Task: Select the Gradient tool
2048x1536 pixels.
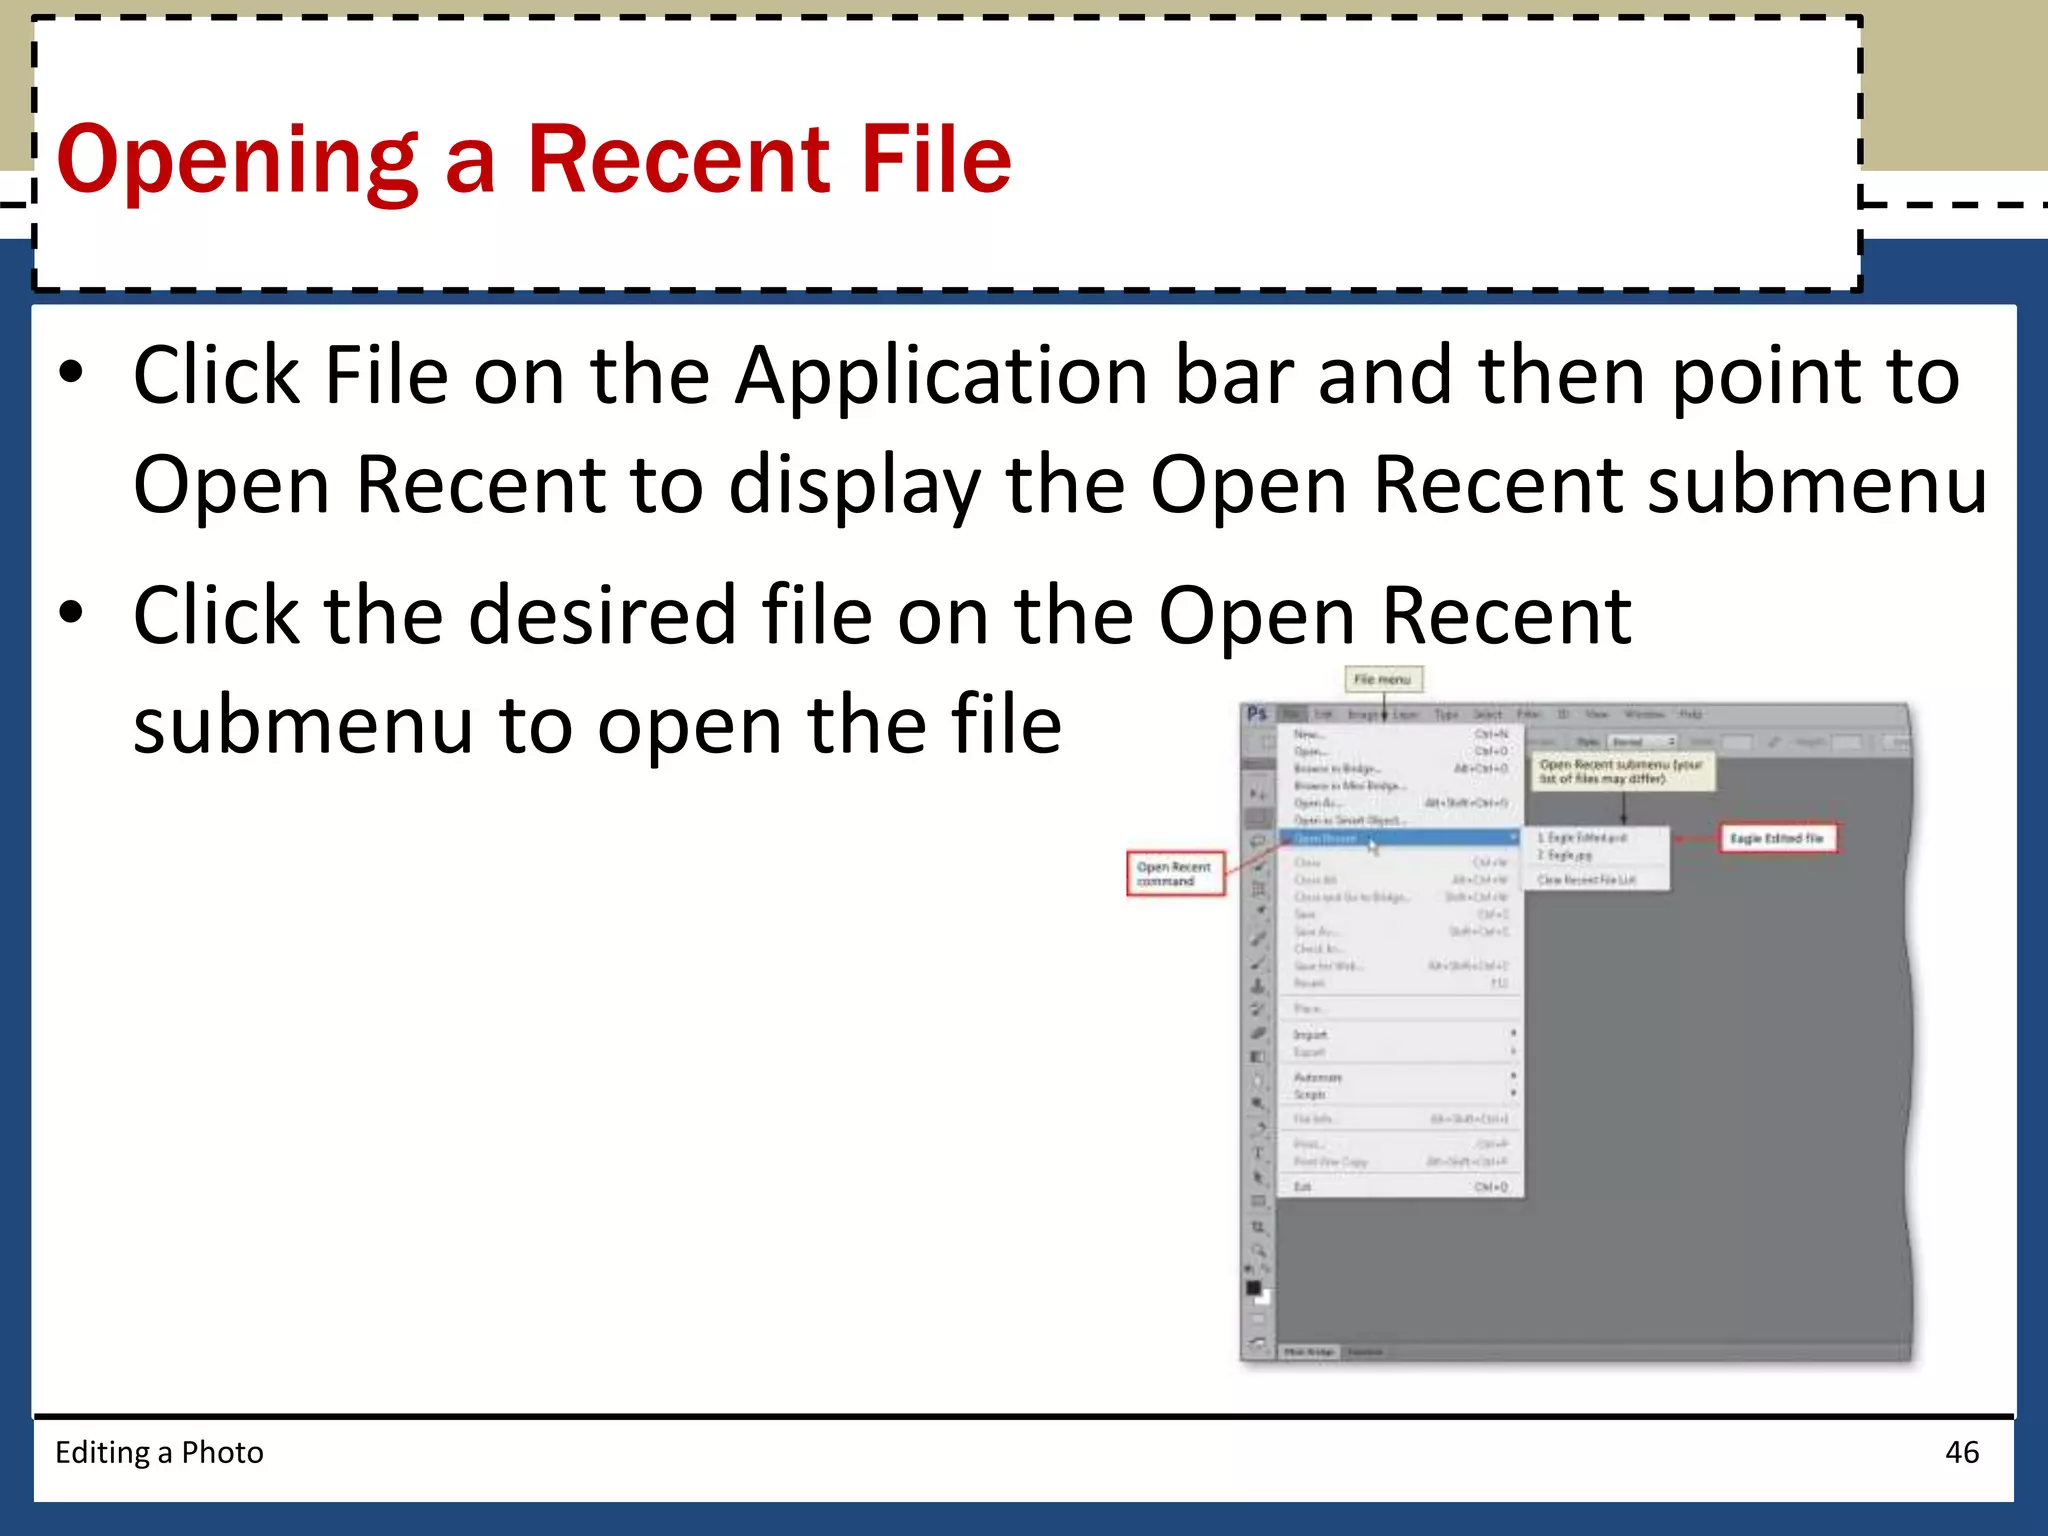Action: [x=1257, y=1056]
